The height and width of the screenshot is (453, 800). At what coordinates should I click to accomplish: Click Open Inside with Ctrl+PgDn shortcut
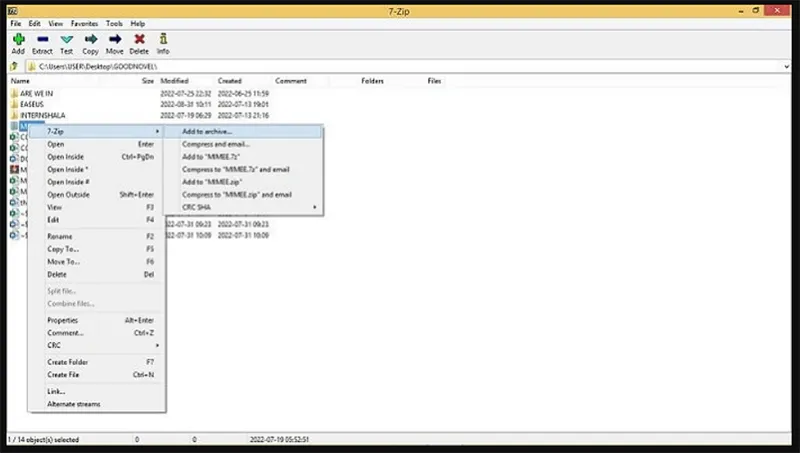(97, 157)
